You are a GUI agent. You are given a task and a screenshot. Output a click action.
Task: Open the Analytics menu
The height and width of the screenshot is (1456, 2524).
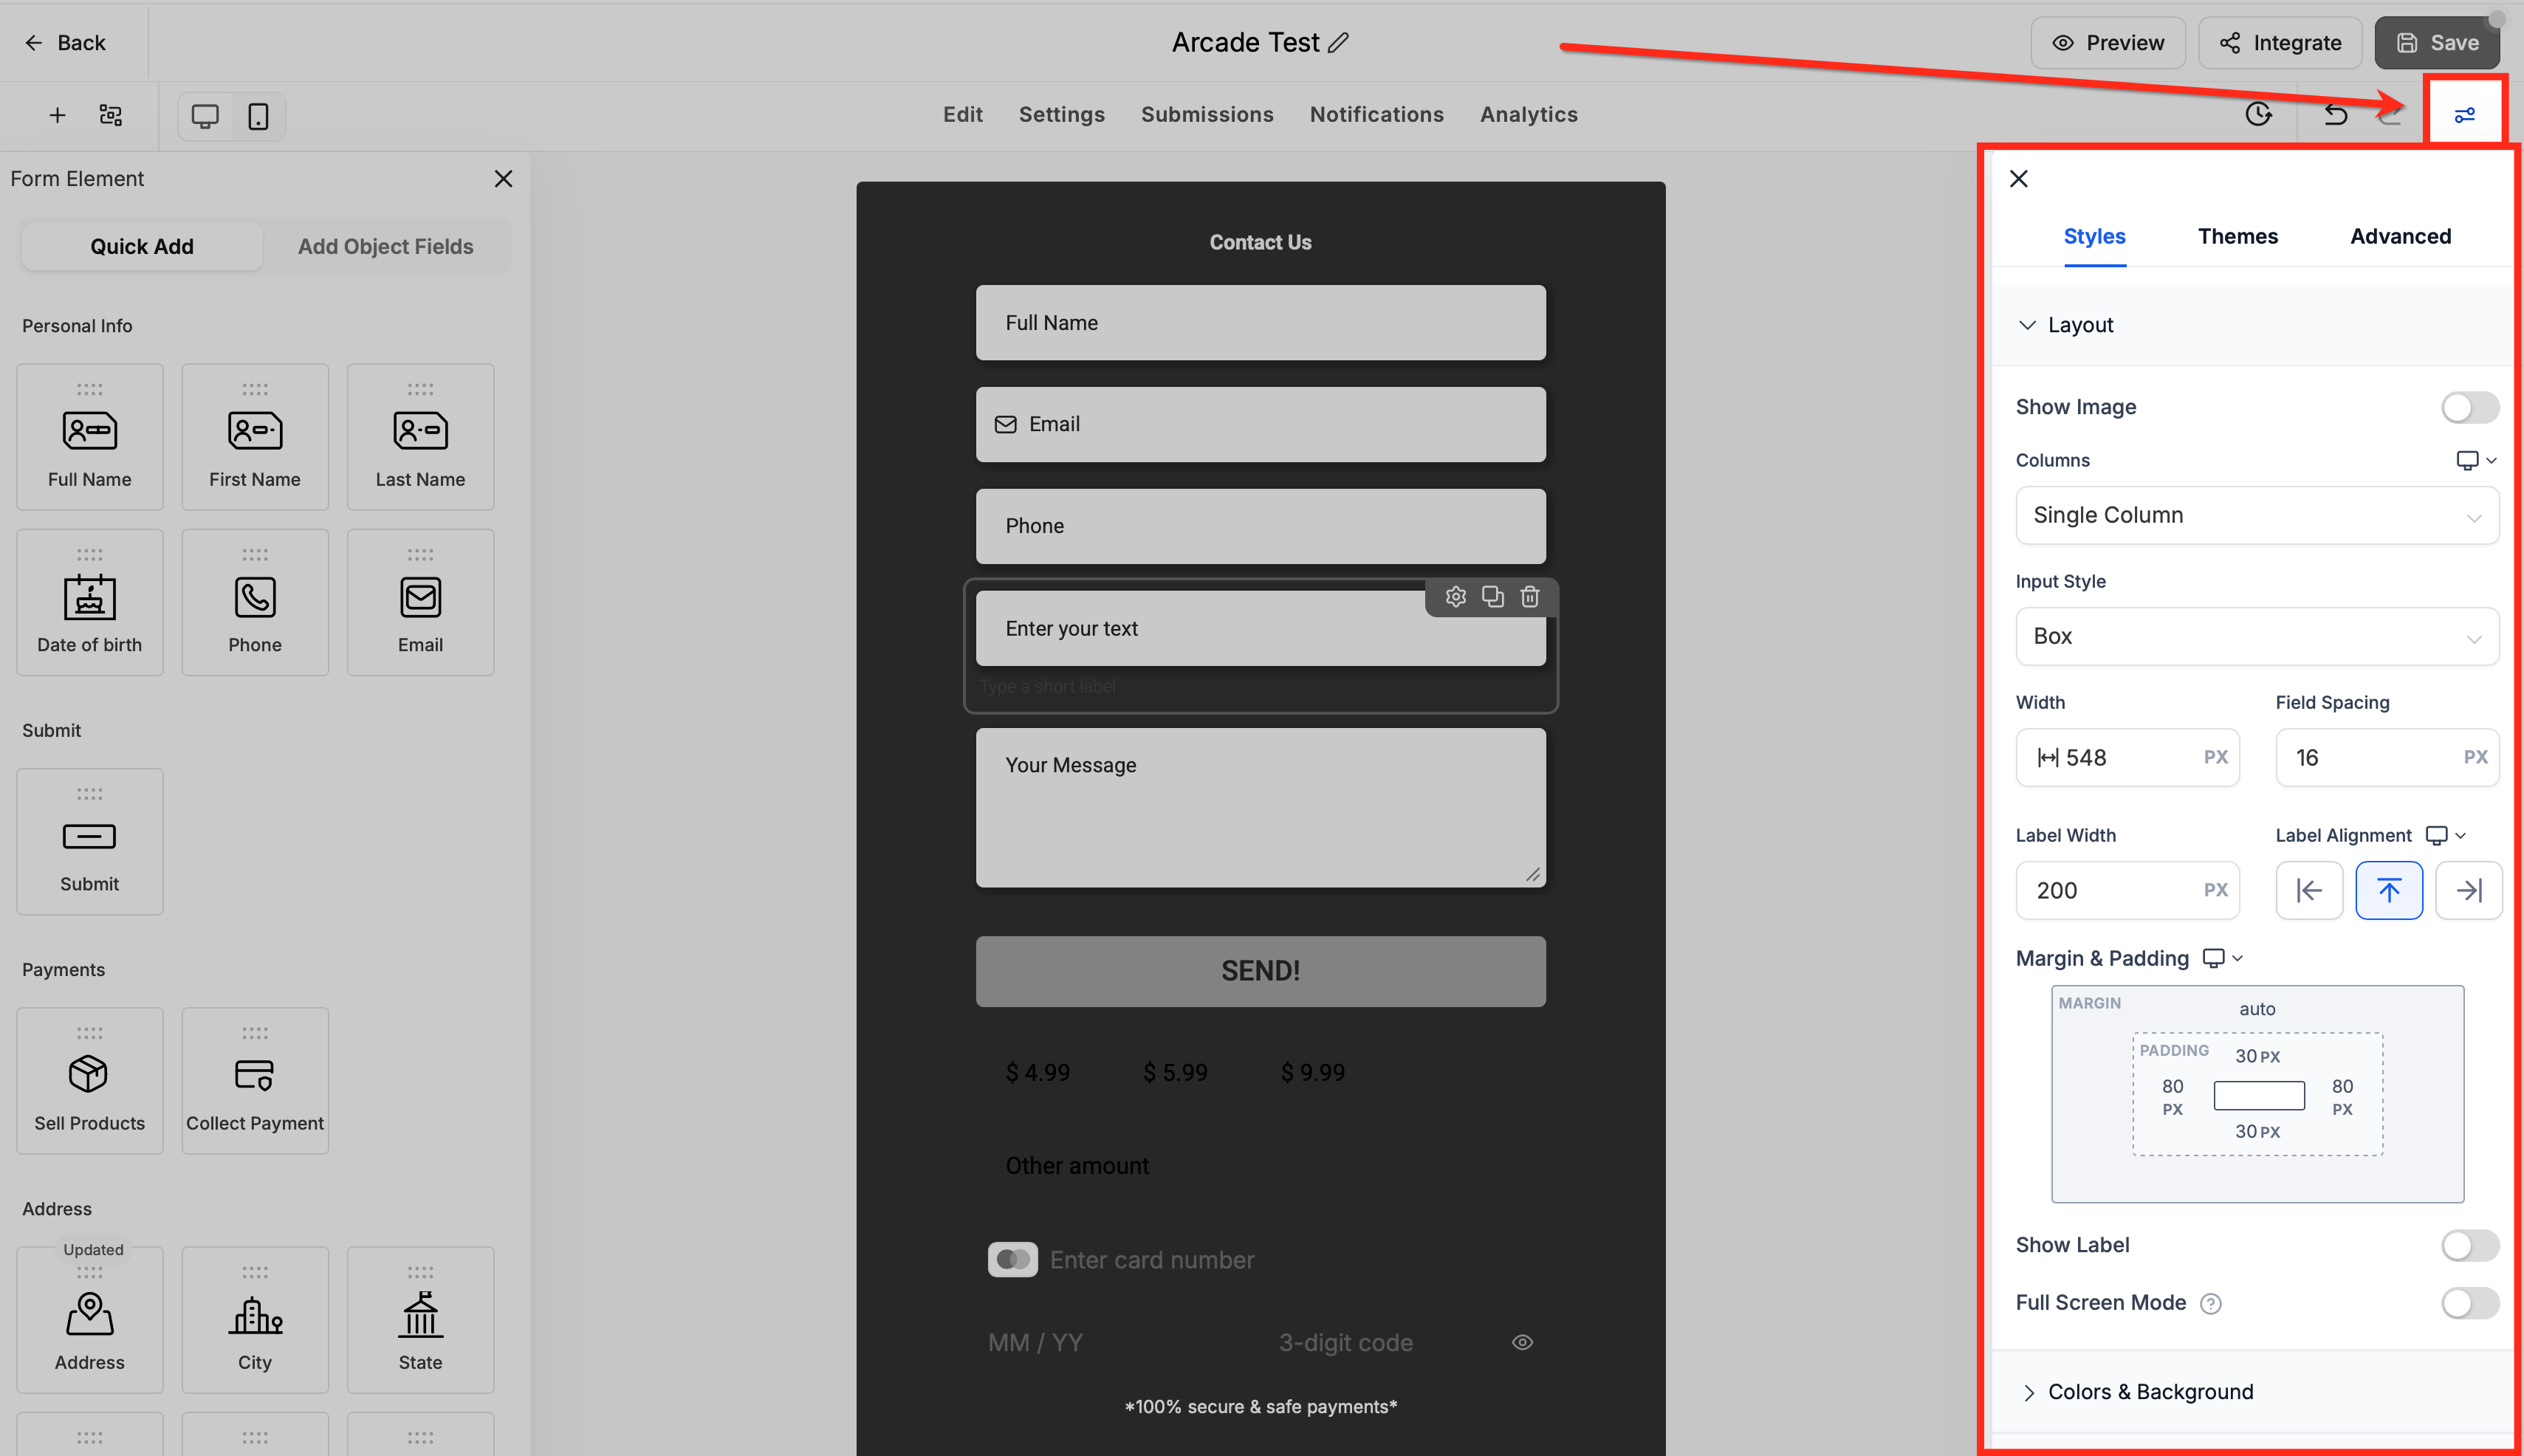tap(1528, 115)
